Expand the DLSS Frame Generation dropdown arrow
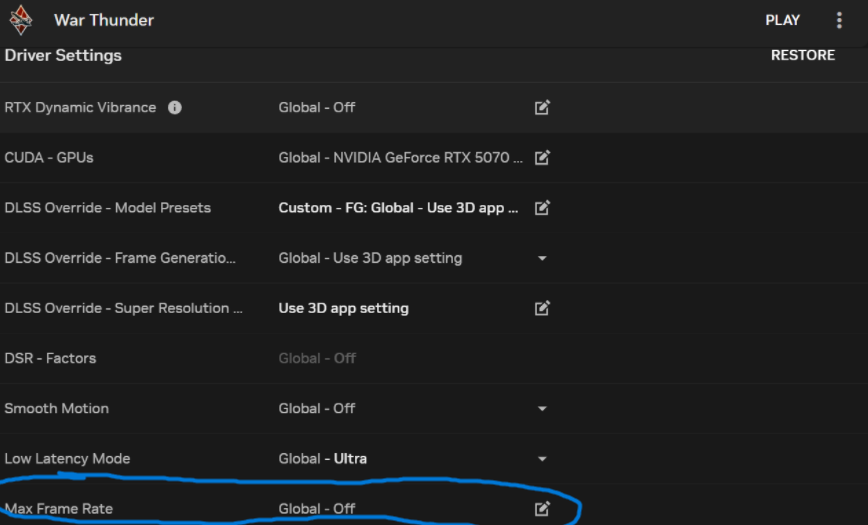Image resolution: width=868 pixels, height=525 pixels. pyautogui.click(x=542, y=258)
